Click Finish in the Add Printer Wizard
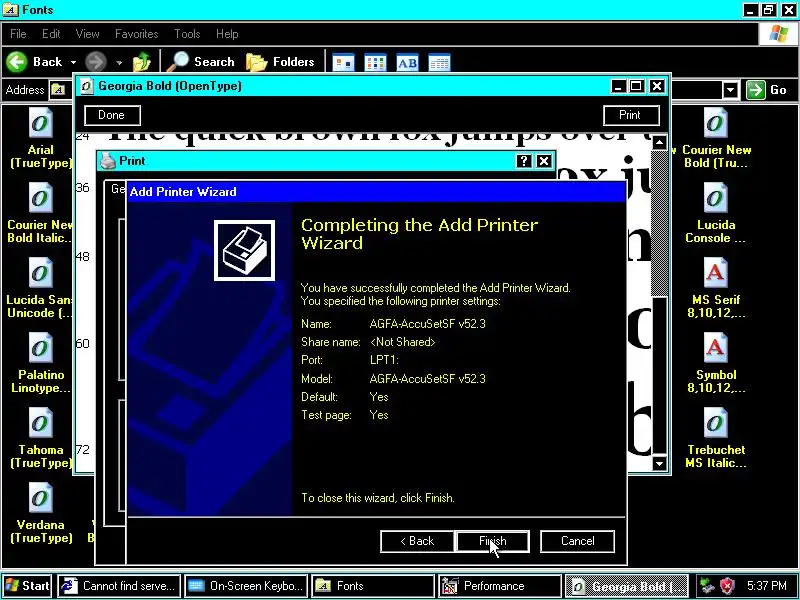 point(492,541)
